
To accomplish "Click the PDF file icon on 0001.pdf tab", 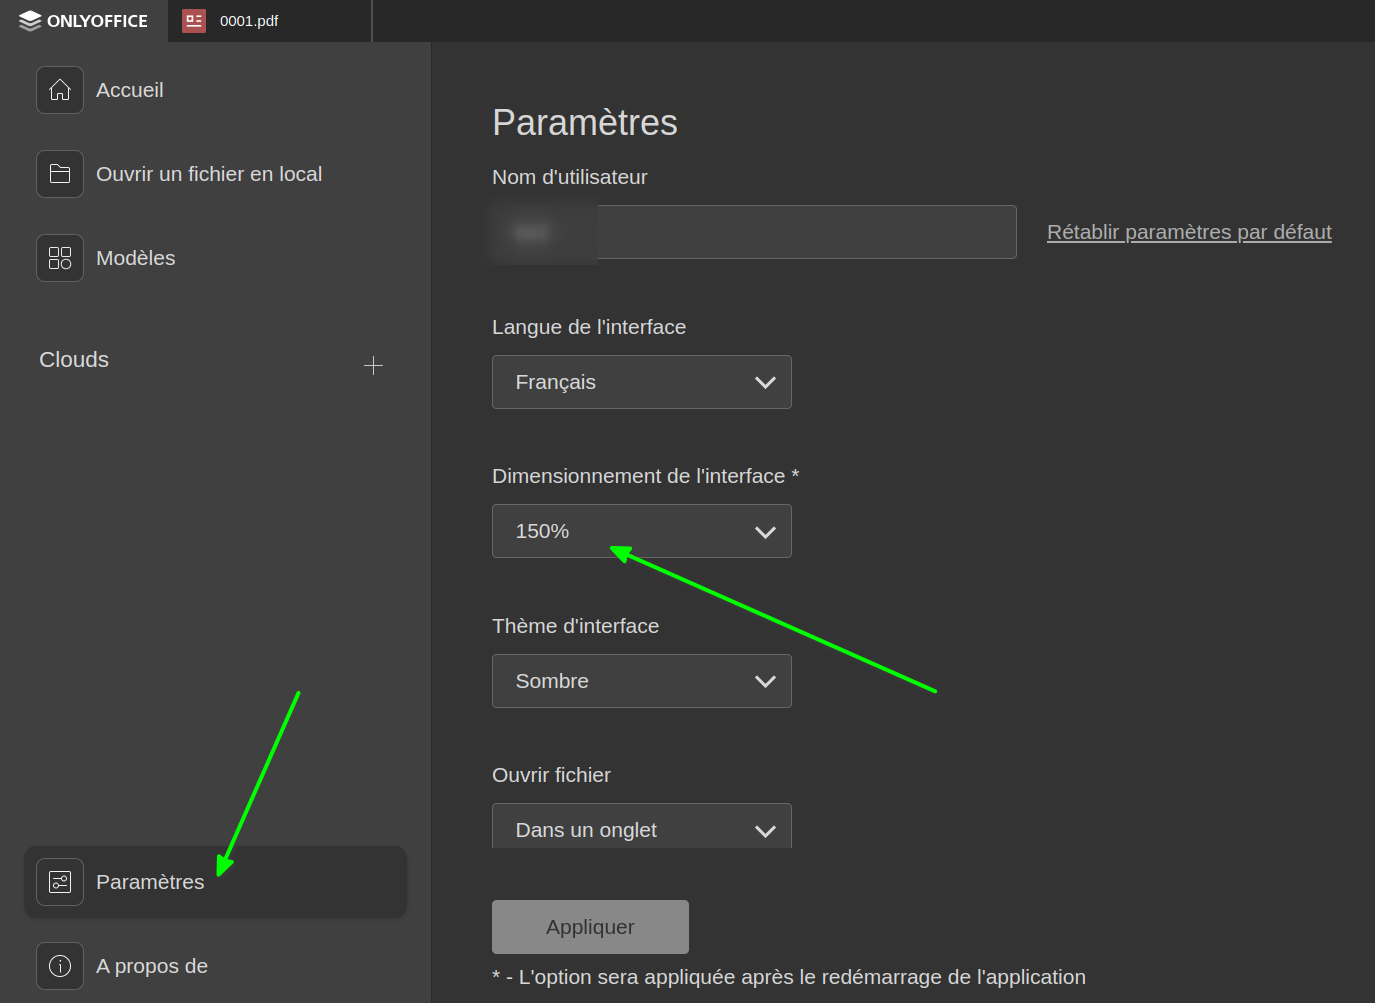I will point(194,21).
